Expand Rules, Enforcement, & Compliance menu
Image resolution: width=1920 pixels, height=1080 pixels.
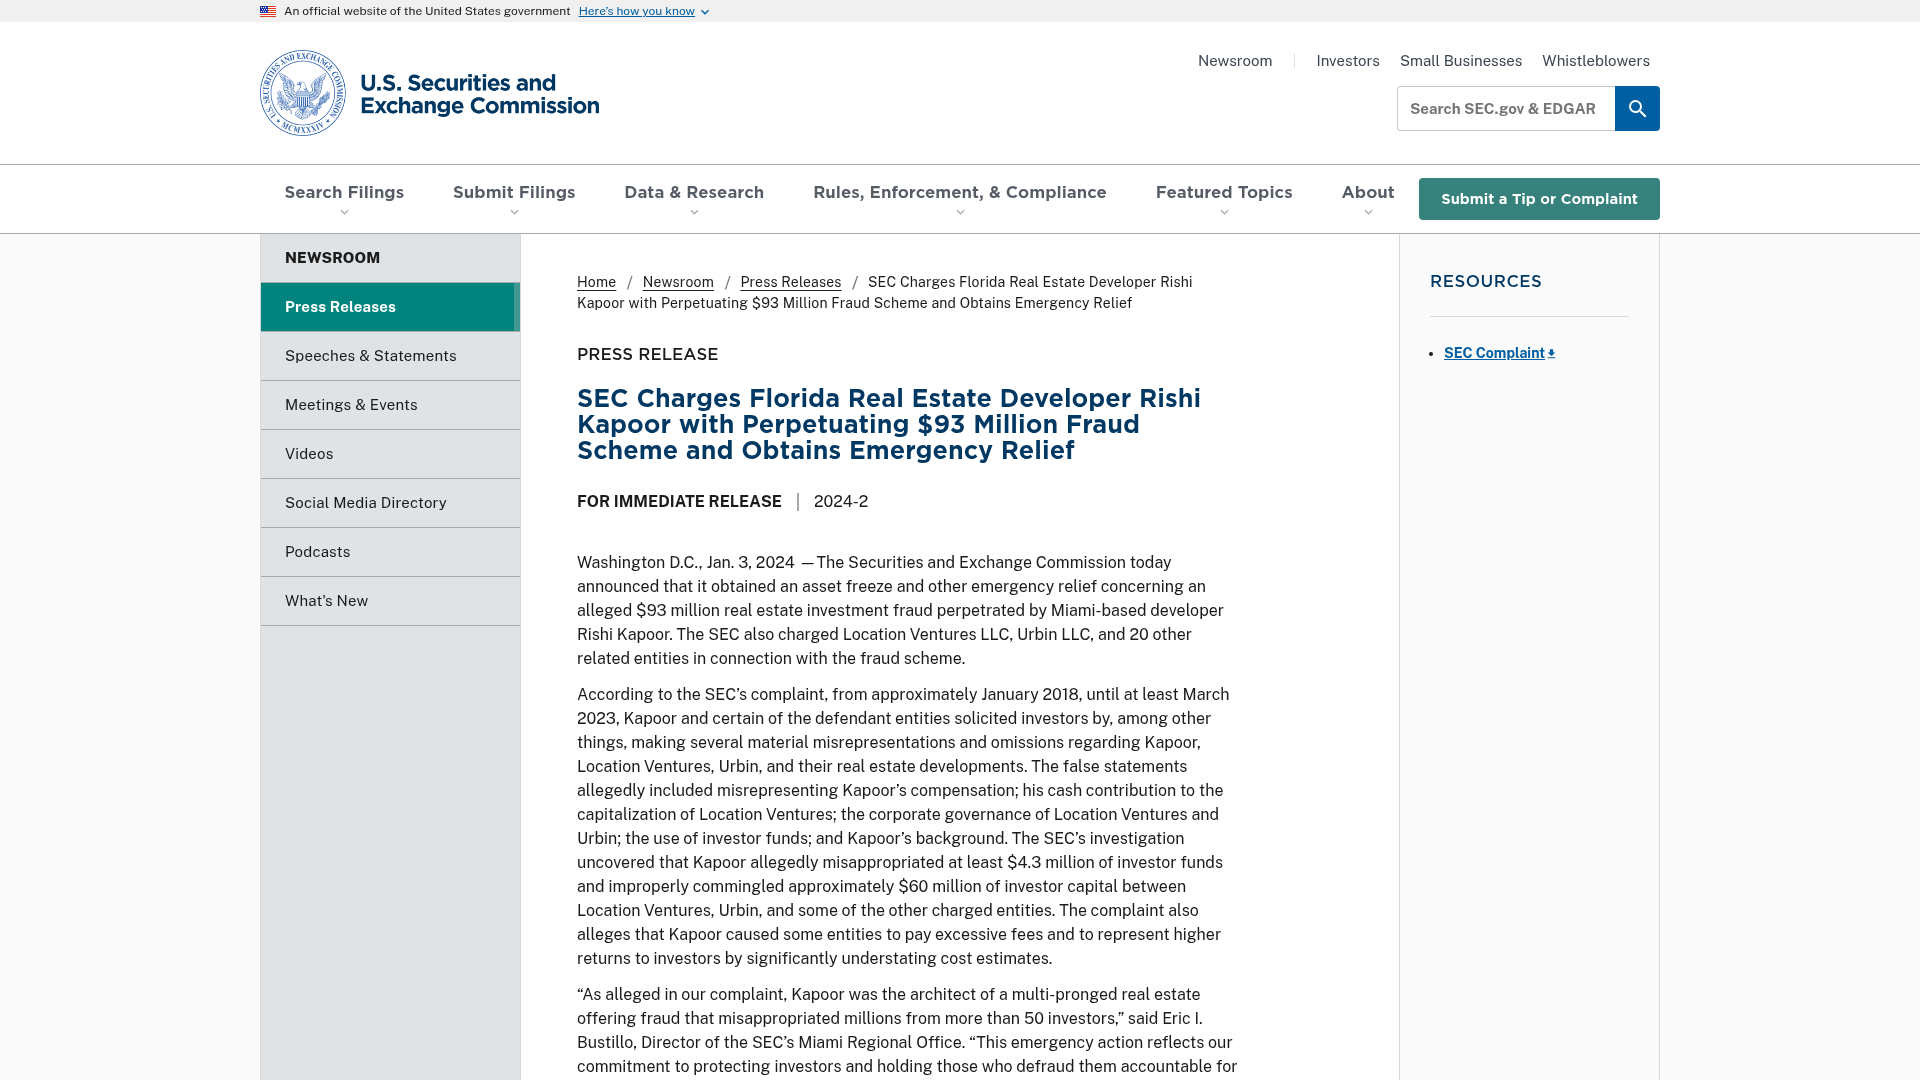[x=960, y=199]
